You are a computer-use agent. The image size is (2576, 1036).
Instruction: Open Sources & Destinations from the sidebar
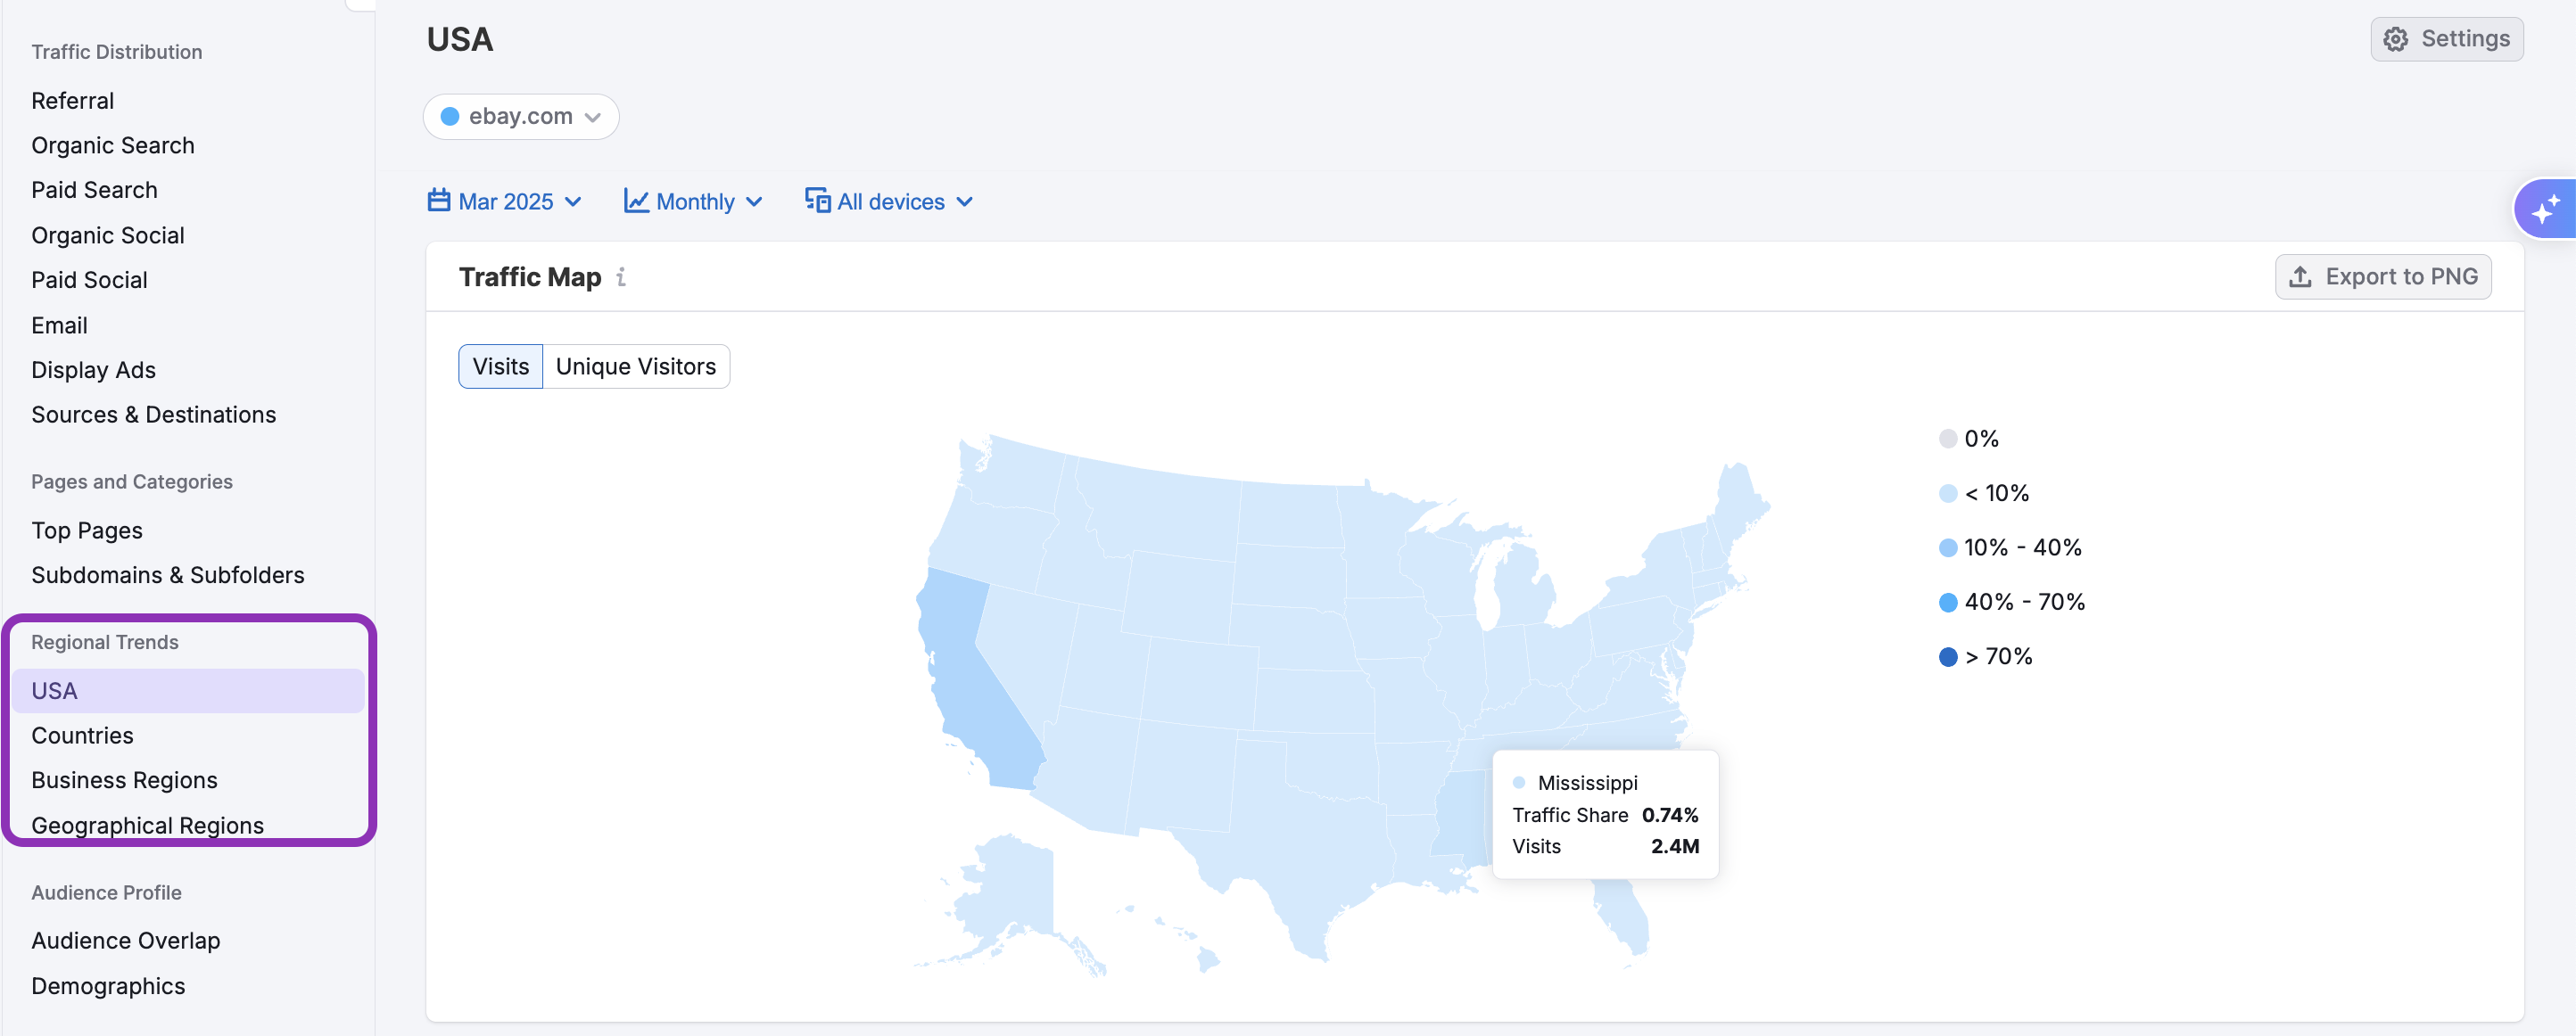pyautogui.click(x=153, y=414)
